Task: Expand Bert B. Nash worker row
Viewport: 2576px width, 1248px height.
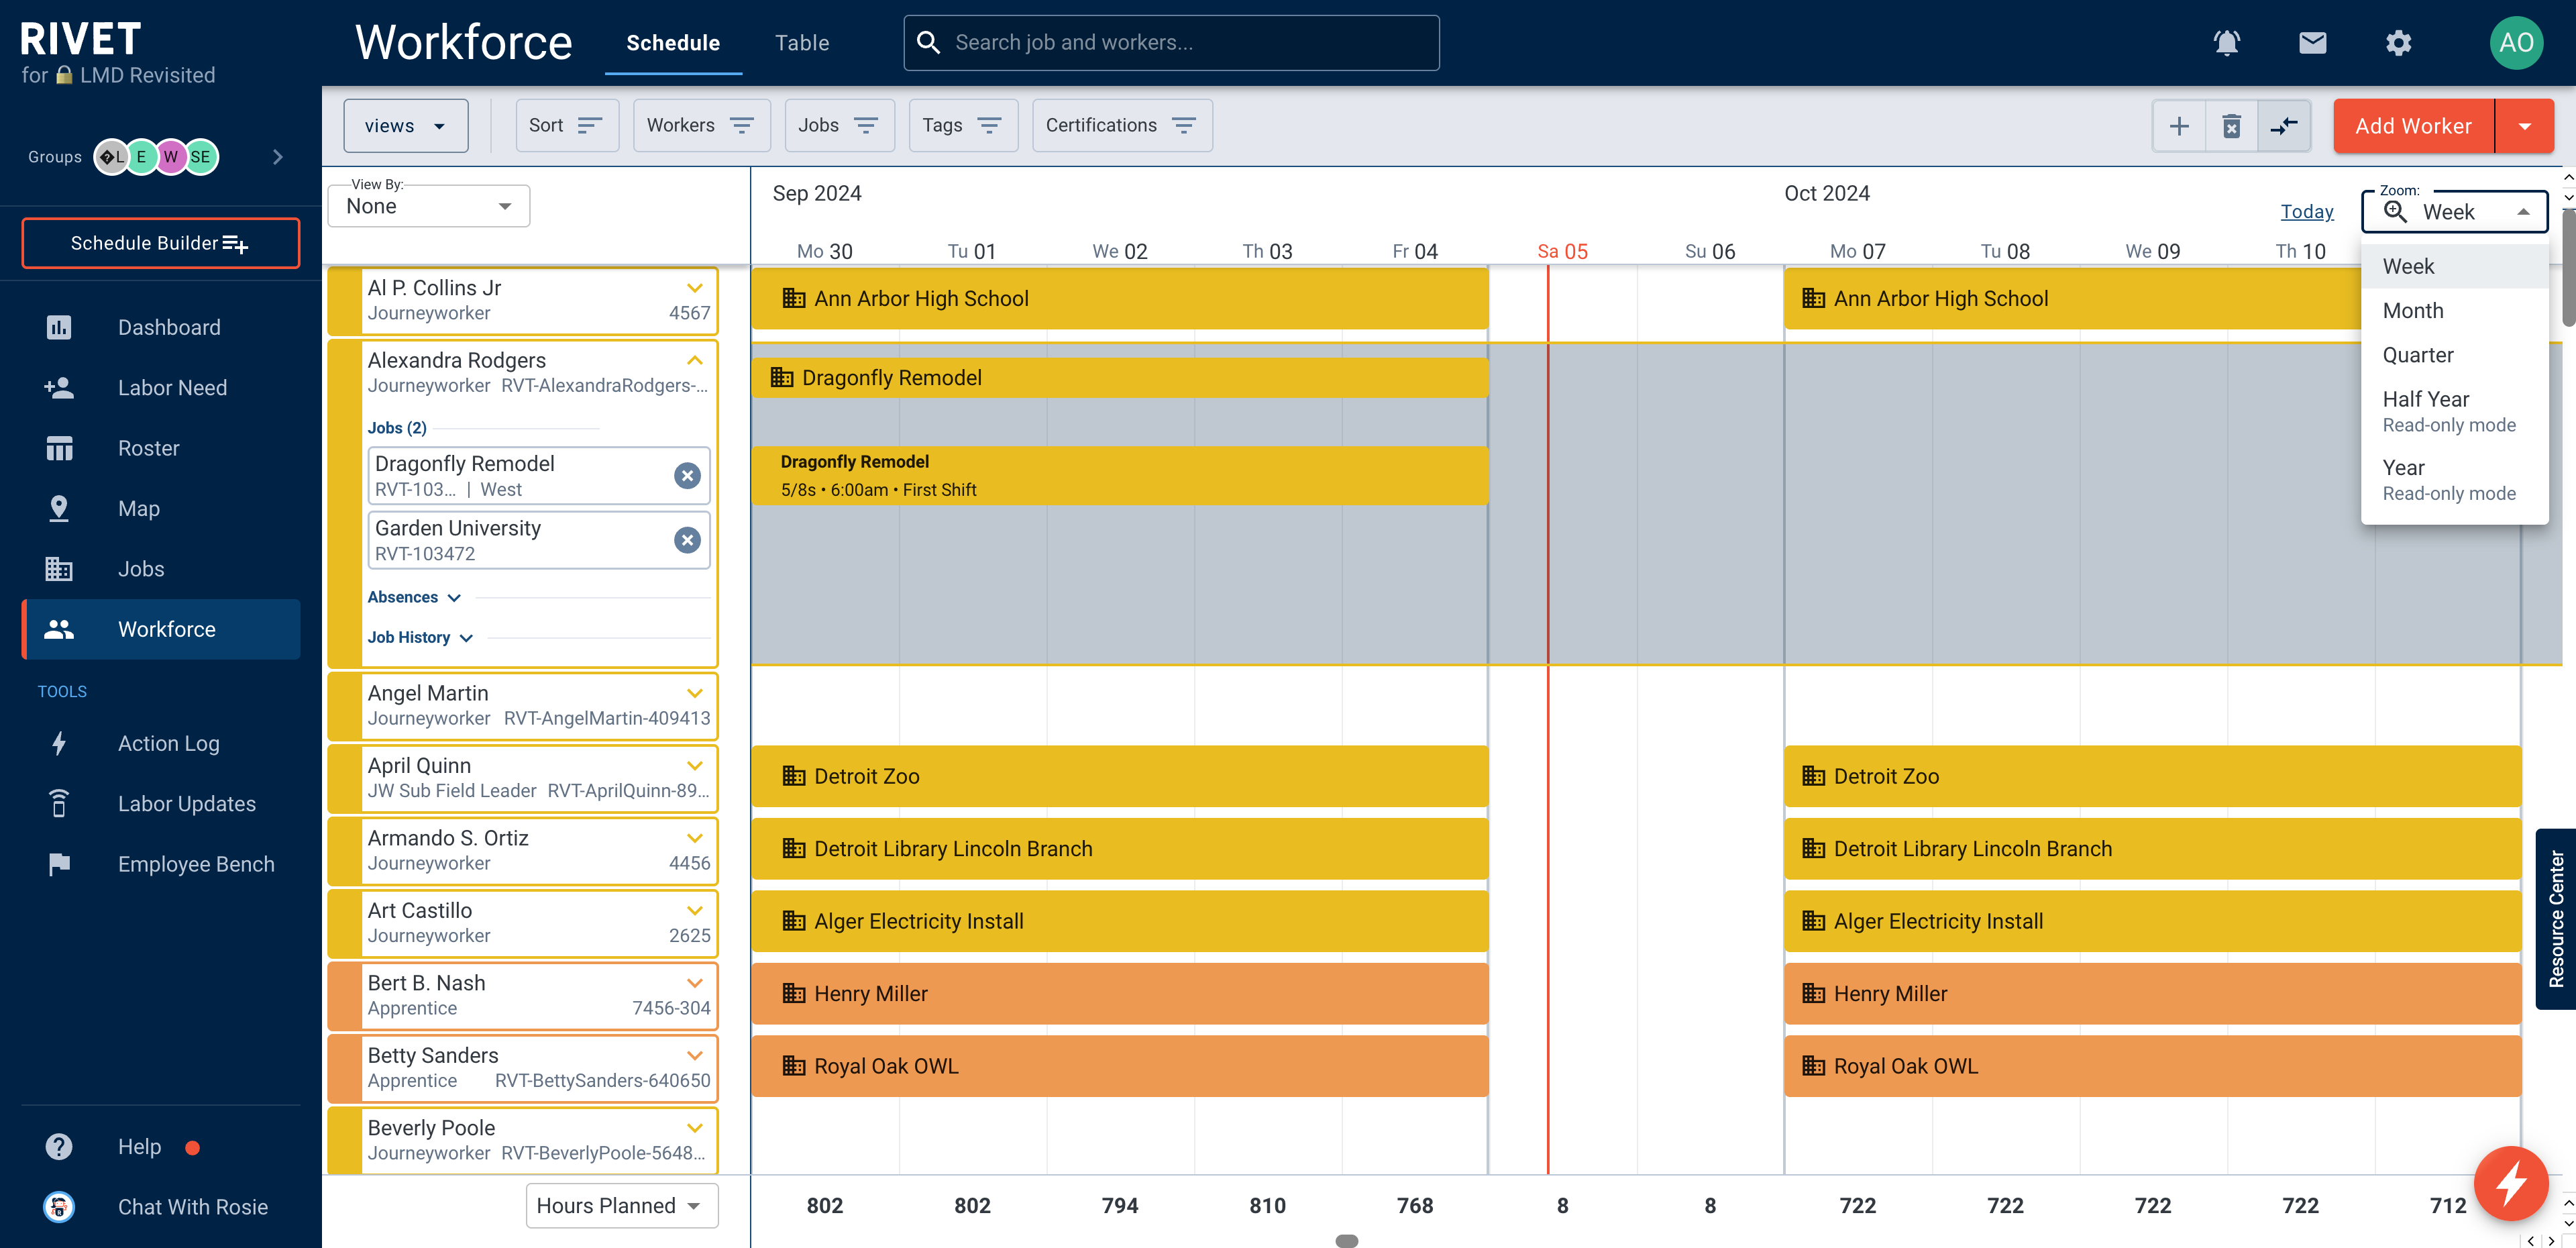Action: pyautogui.click(x=695, y=983)
